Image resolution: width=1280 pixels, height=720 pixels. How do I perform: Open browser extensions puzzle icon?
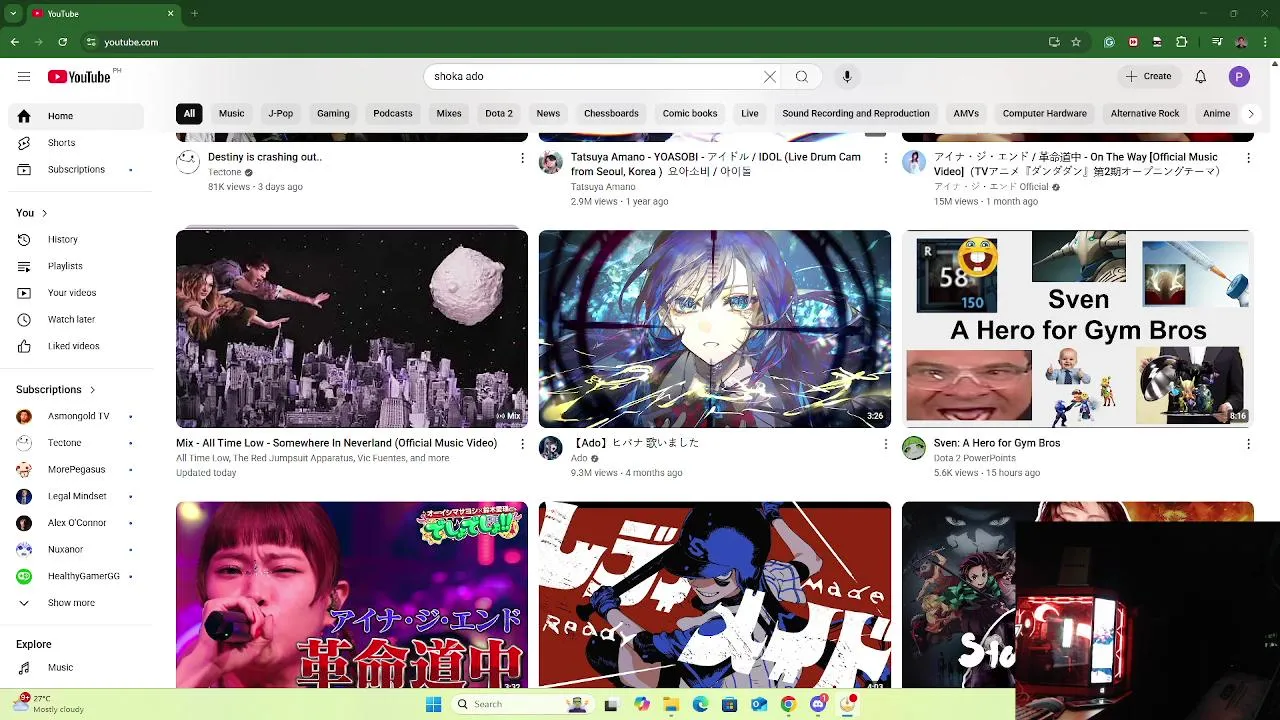(1182, 42)
